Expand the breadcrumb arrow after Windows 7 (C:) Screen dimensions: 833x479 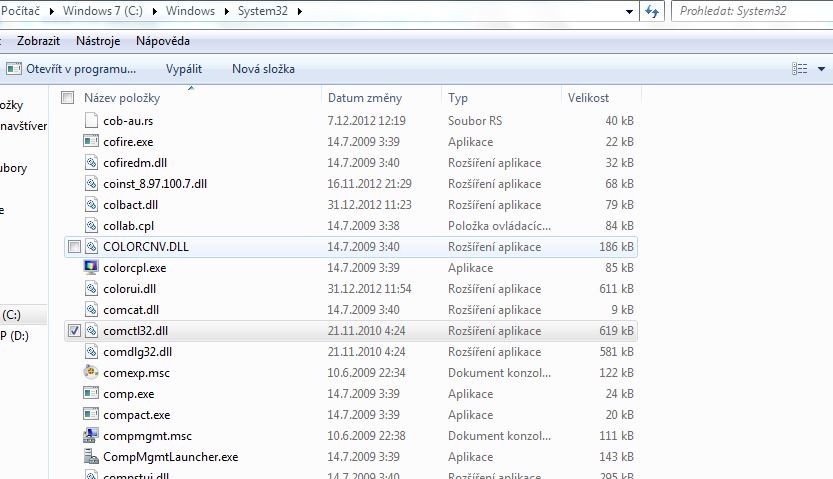pos(155,11)
